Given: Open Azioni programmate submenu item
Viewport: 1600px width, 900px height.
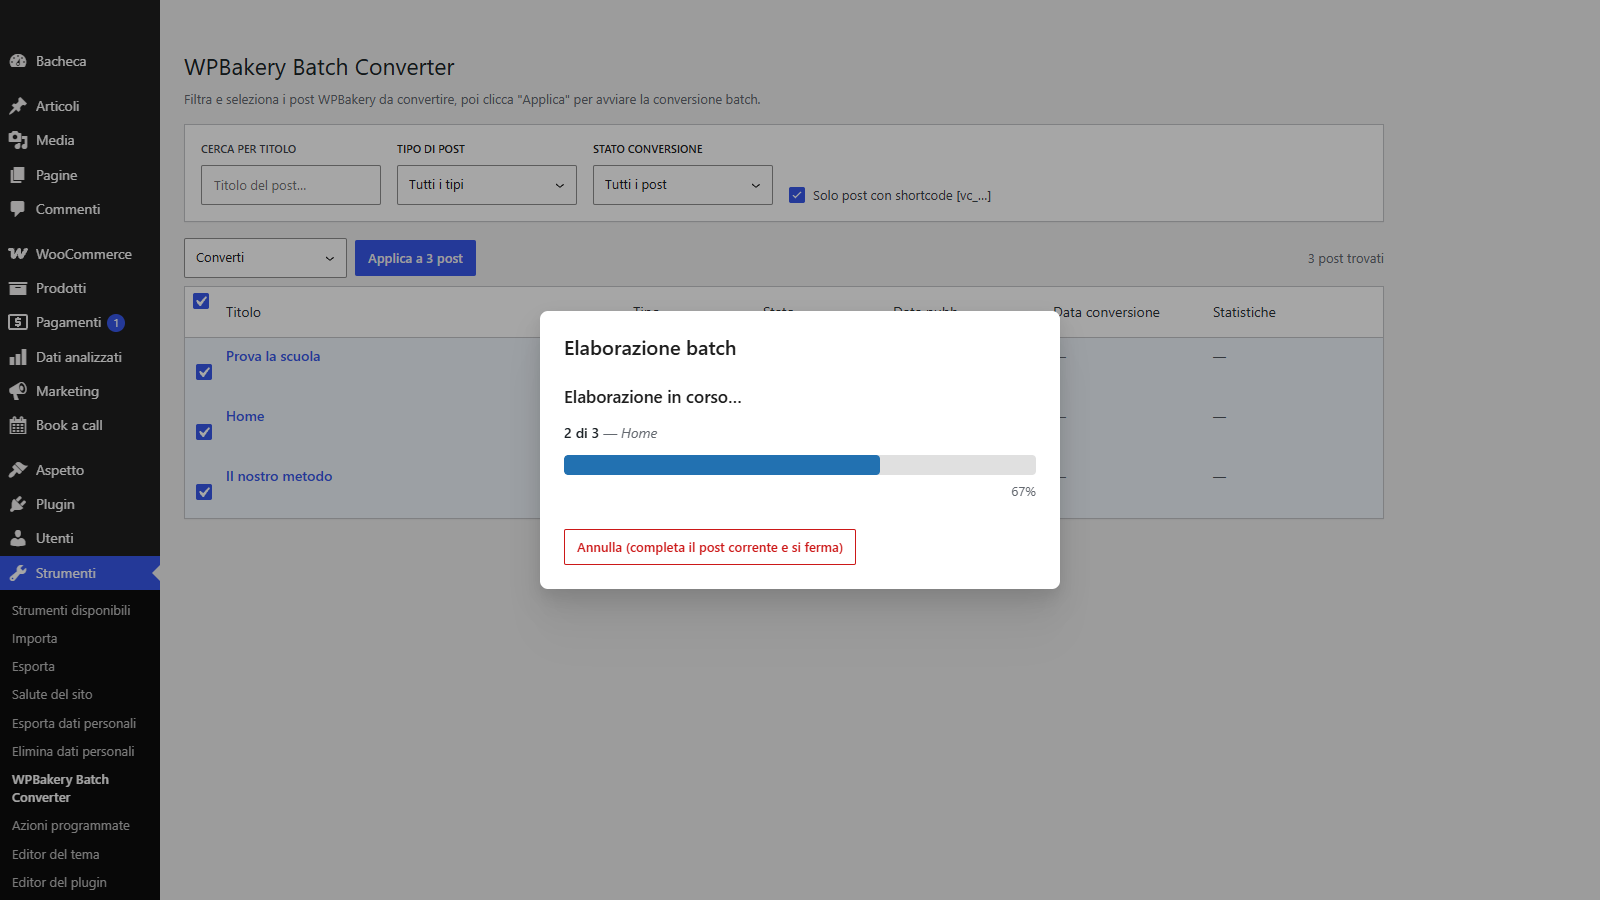Looking at the screenshot, I should click(71, 825).
